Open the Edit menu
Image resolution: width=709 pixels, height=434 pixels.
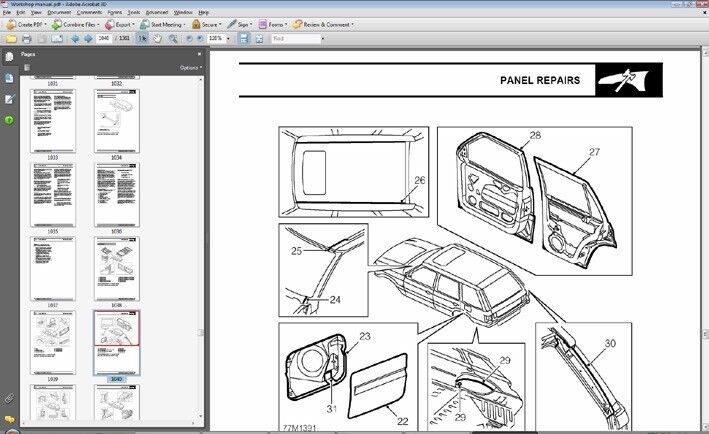point(21,13)
